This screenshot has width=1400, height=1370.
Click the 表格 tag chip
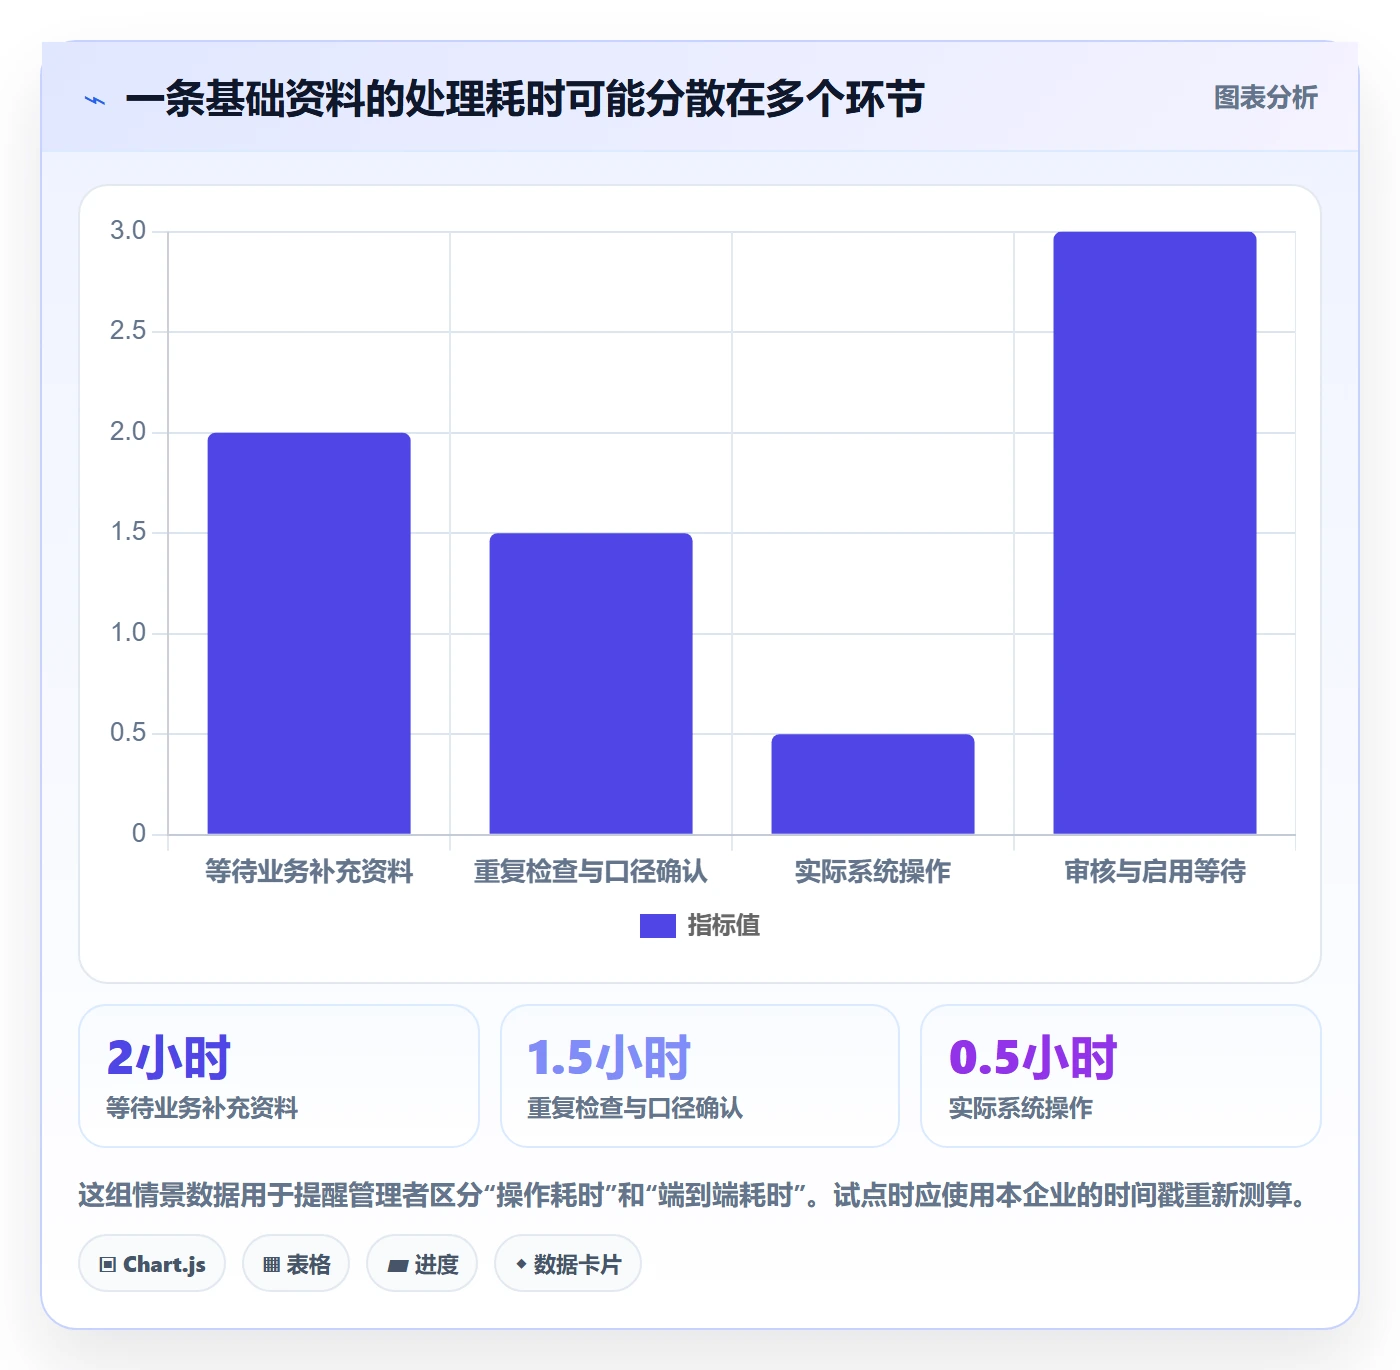tap(296, 1264)
